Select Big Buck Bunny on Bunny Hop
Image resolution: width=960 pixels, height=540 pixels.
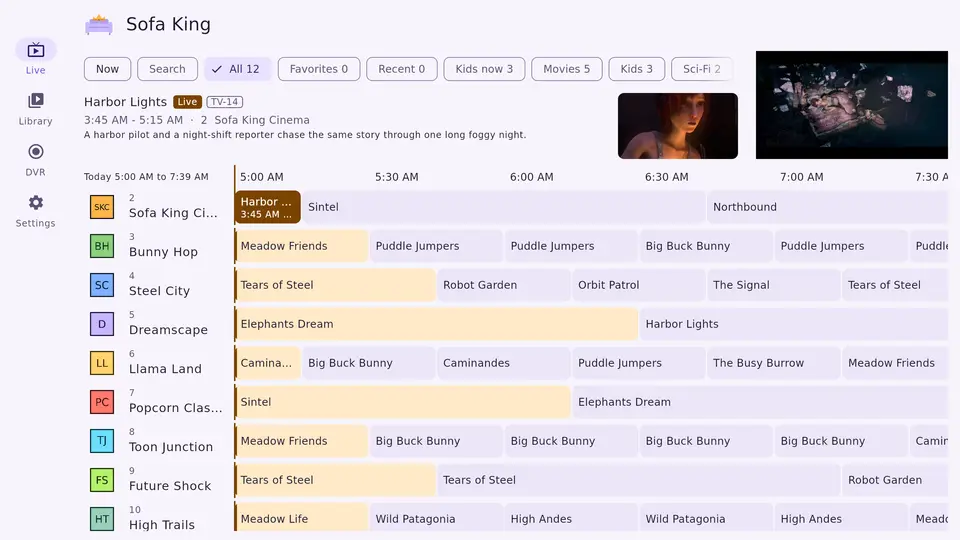tap(706, 246)
